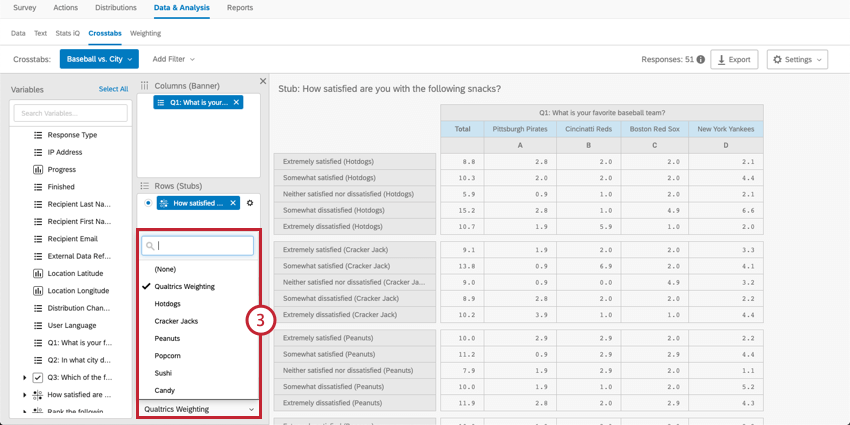Open the gear settings for the row stub

(x=250, y=203)
